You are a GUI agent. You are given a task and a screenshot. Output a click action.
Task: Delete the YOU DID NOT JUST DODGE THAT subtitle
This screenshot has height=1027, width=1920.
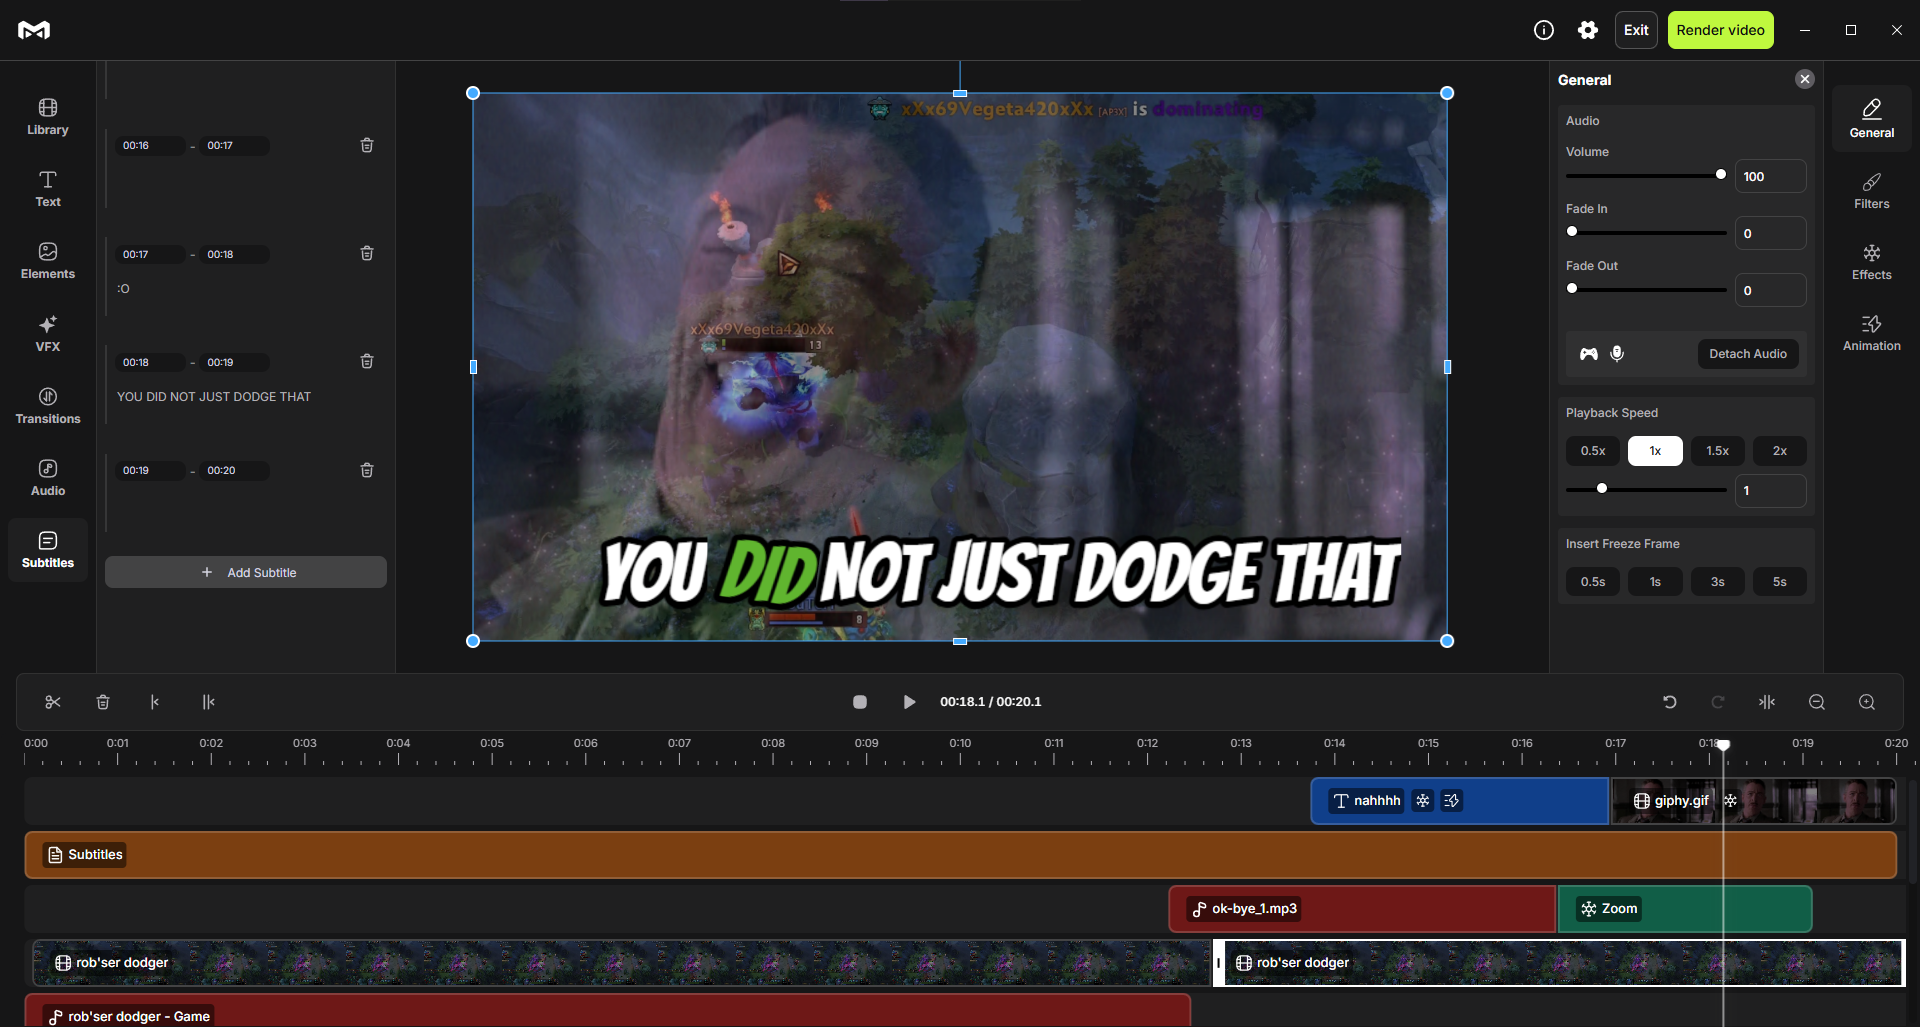pyautogui.click(x=367, y=362)
